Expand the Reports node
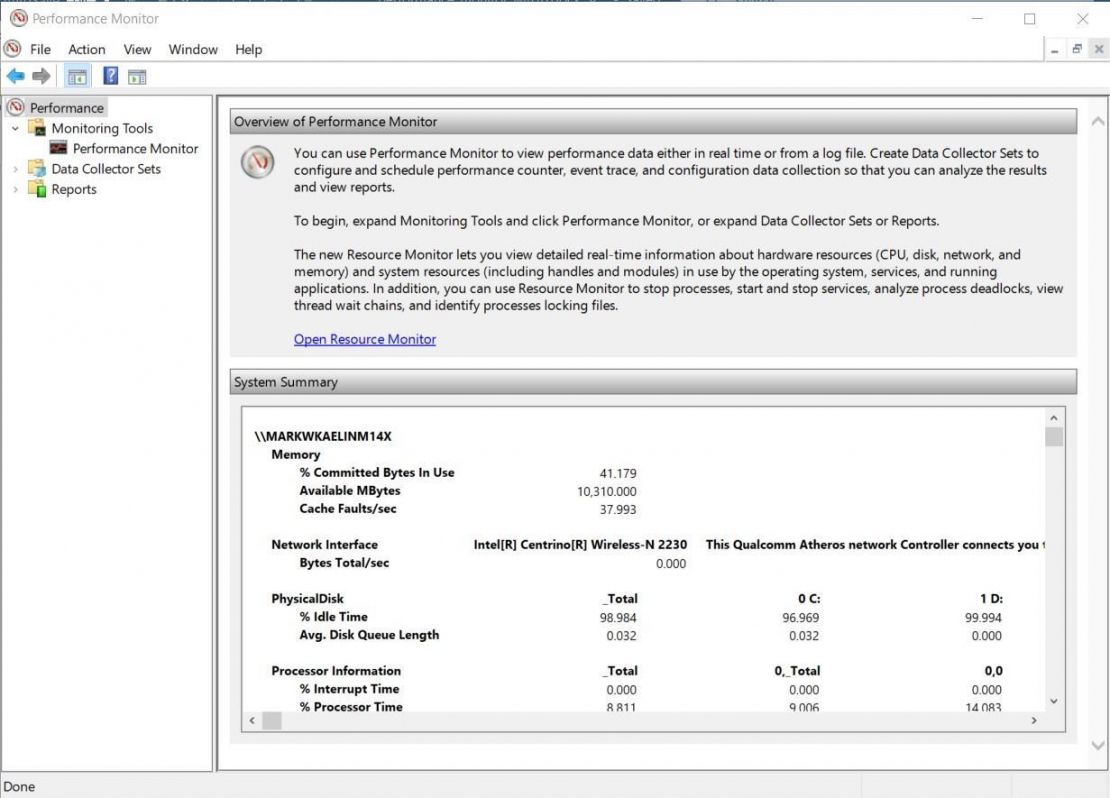This screenshot has width=1110, height=798. (14, 189)
